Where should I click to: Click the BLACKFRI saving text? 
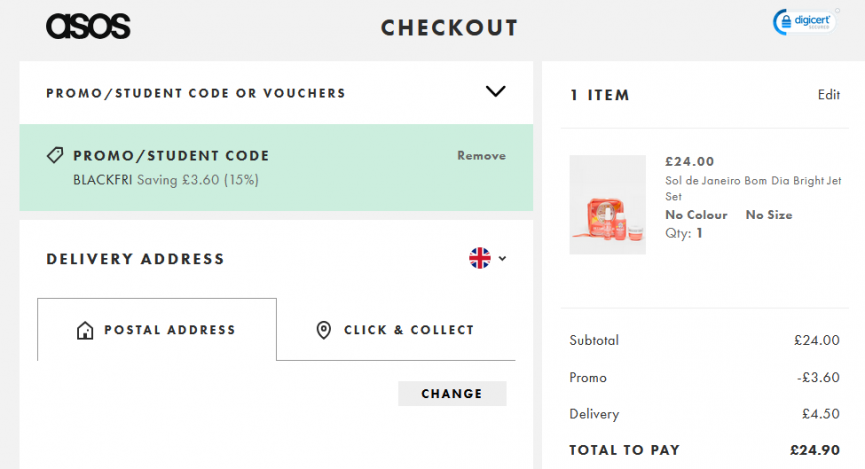click(x=166, y=180)
